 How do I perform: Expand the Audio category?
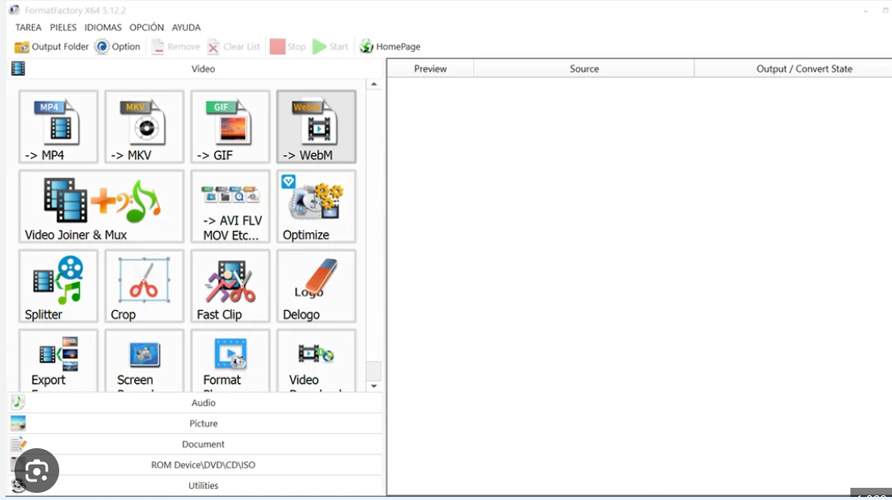pyautogui.click(x=196, y=403)
